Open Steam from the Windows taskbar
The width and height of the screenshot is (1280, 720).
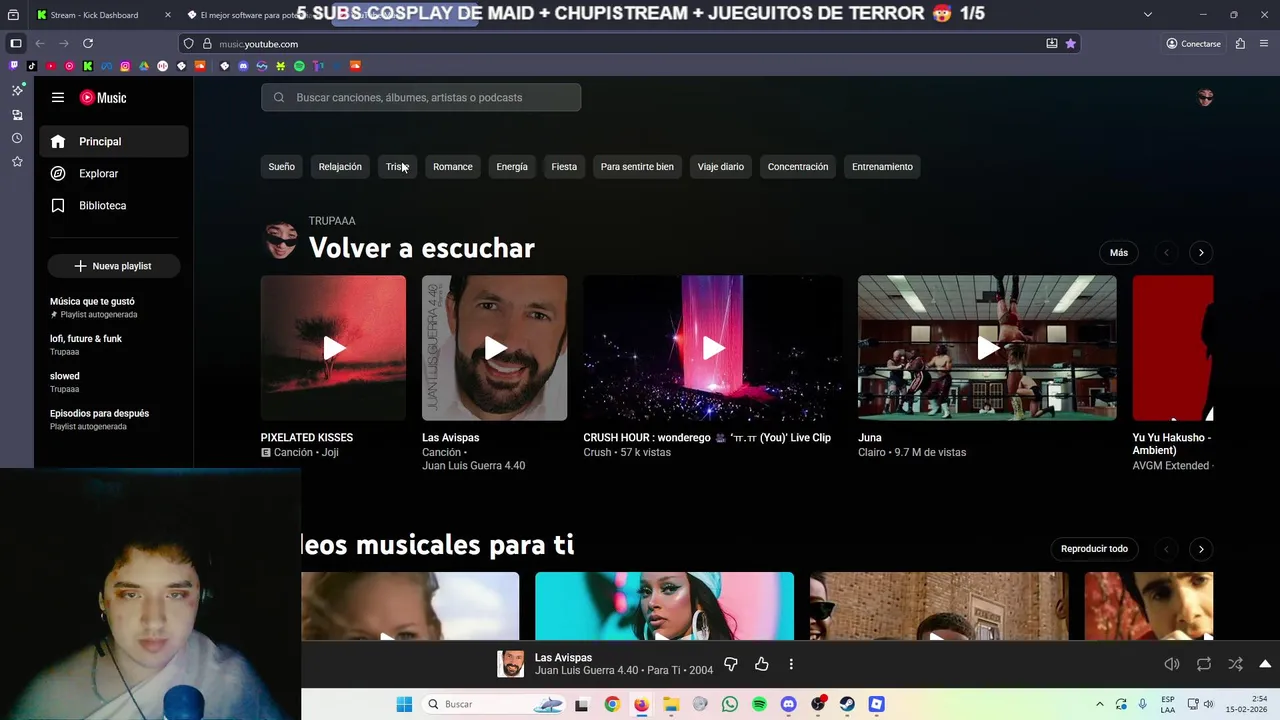[x=847, y=704]
